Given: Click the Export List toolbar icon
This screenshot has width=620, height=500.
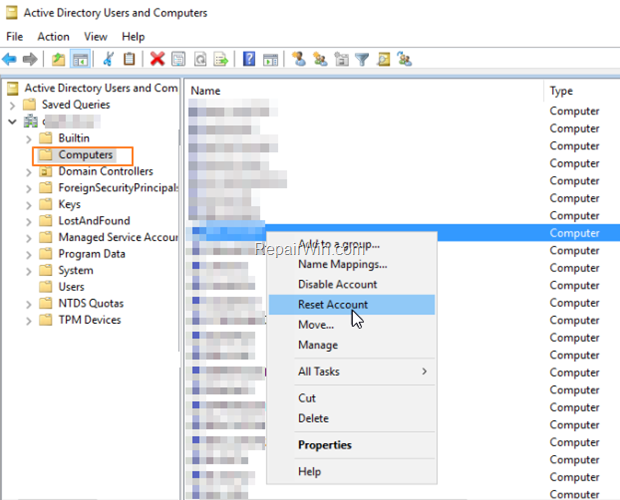Looking at the screenshot, I should coord(221,59).
